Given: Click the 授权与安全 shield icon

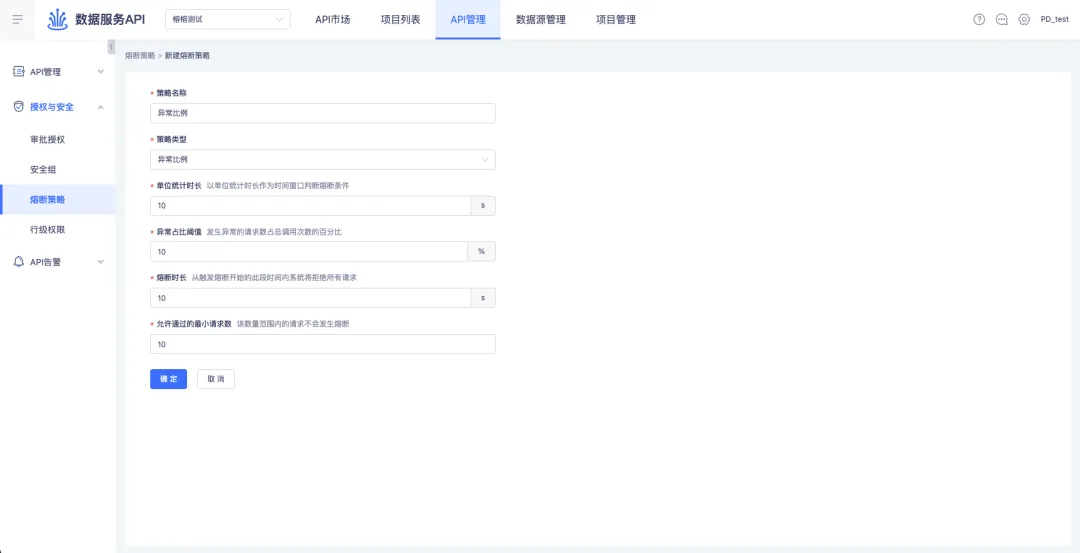Looking at the screenshot, I should (19, 107).
